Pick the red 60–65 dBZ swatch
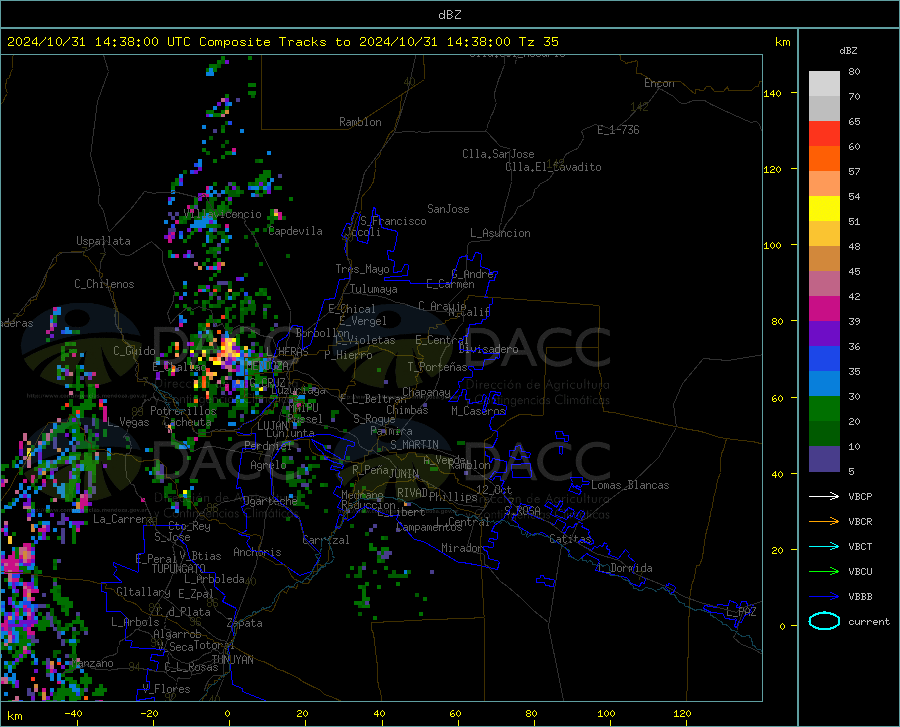 click(x=824, y=134)
